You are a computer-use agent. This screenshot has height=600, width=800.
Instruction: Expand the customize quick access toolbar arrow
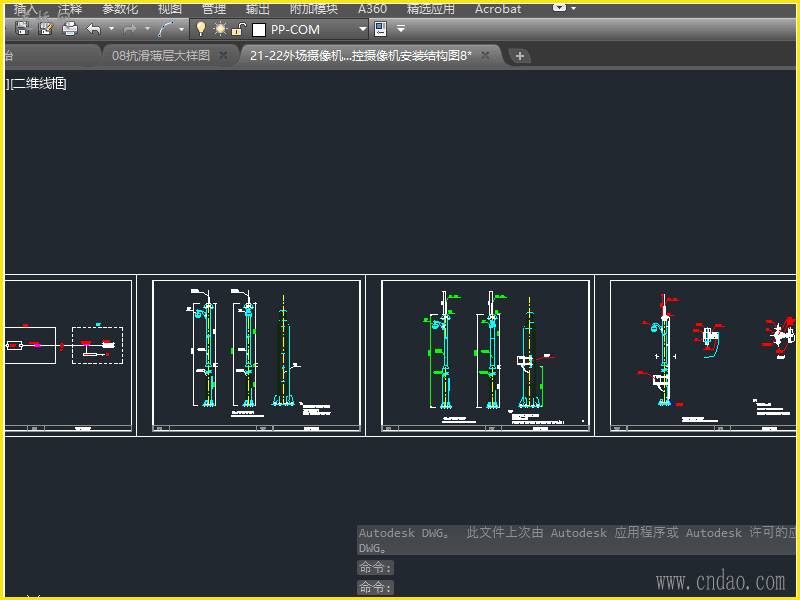coord(401,29)
